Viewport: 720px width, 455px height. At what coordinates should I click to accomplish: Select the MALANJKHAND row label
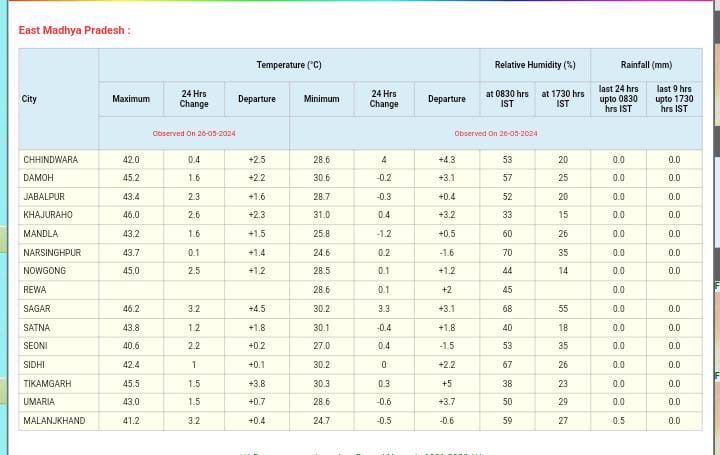click(x=54, y=421)
